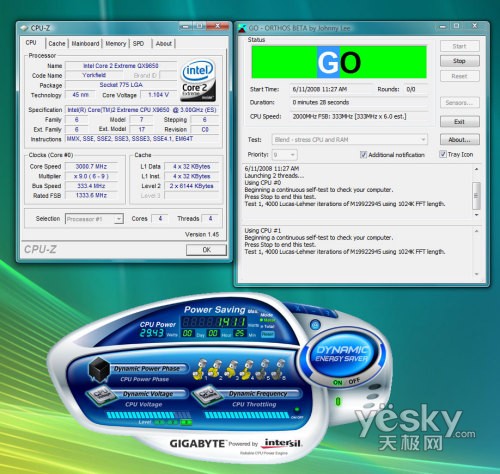The image size is (500, 474).
Task: Click the Dynamic Frequency CPU chip icon
Action: coord(206,396)
